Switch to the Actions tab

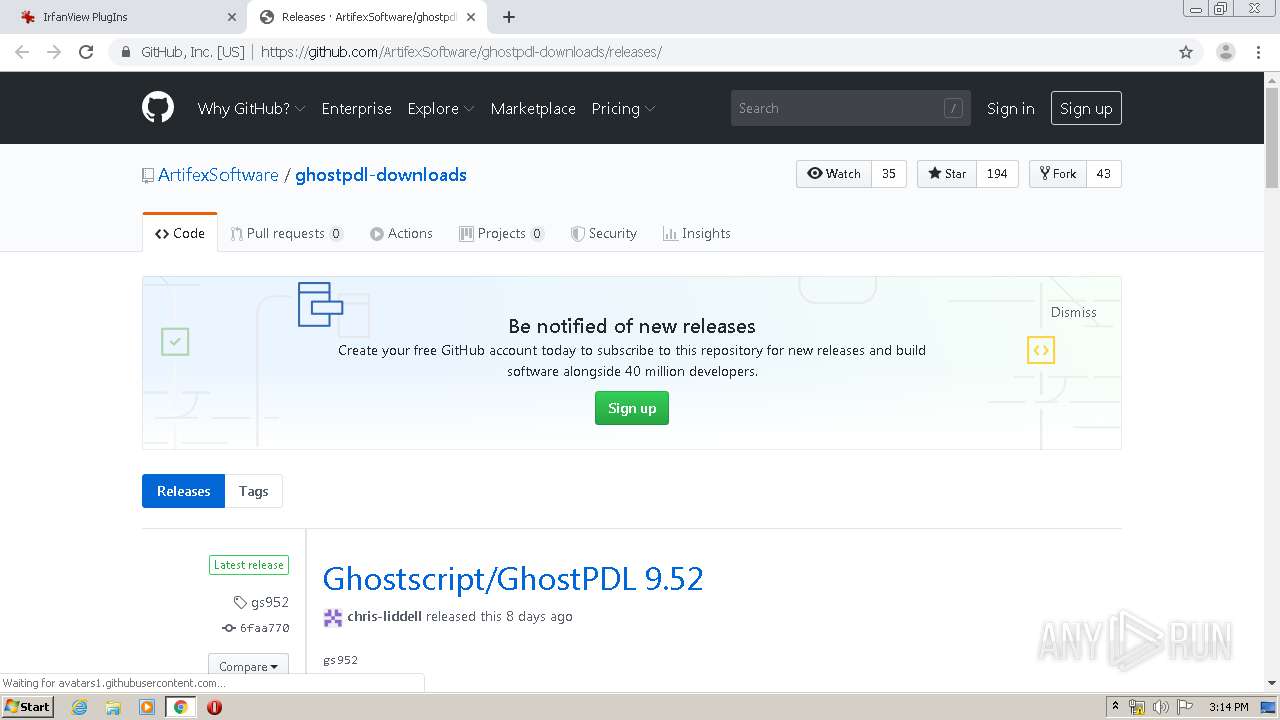coord(401,233)
